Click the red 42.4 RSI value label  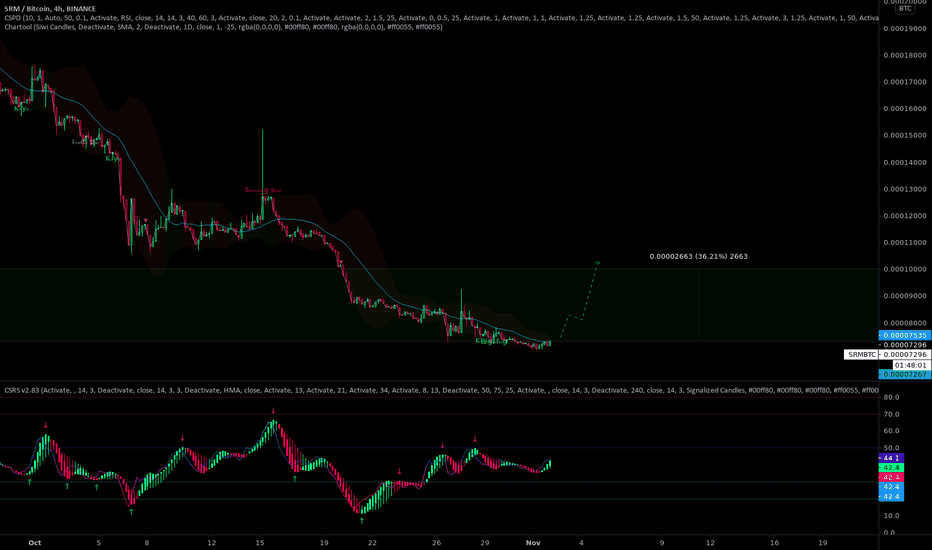coord(891,477)
